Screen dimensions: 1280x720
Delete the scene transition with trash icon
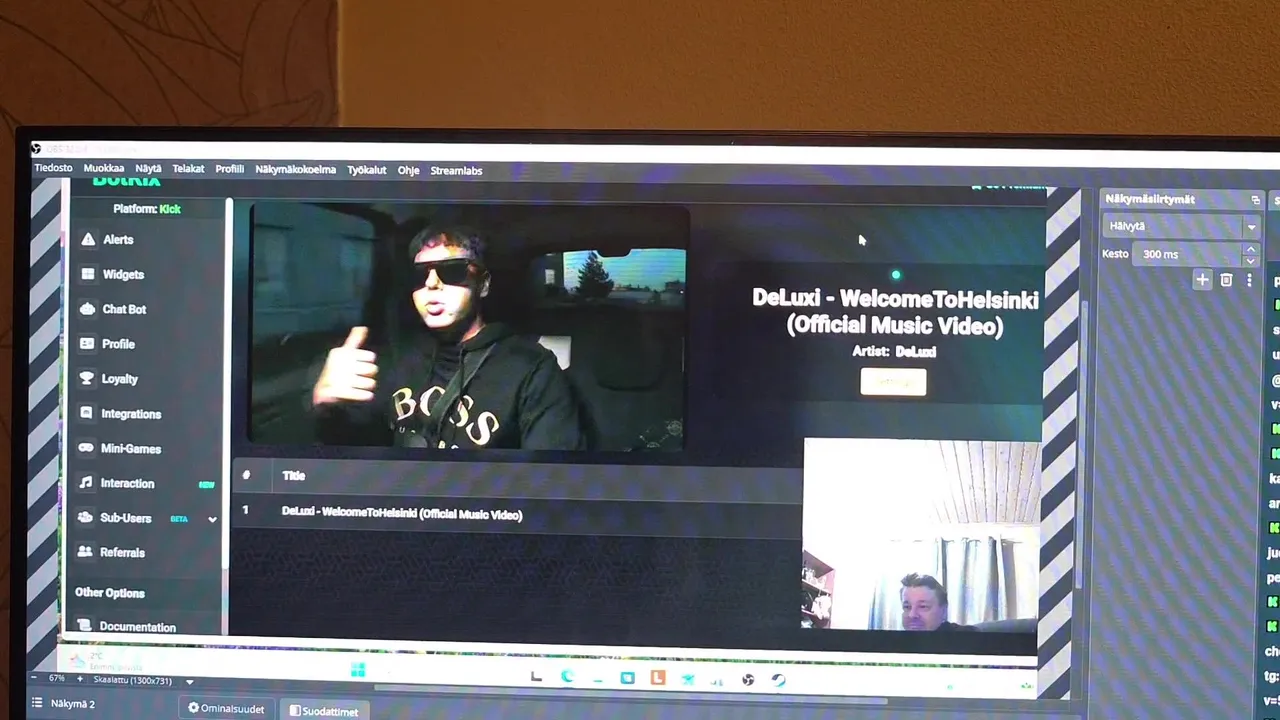1226,280
